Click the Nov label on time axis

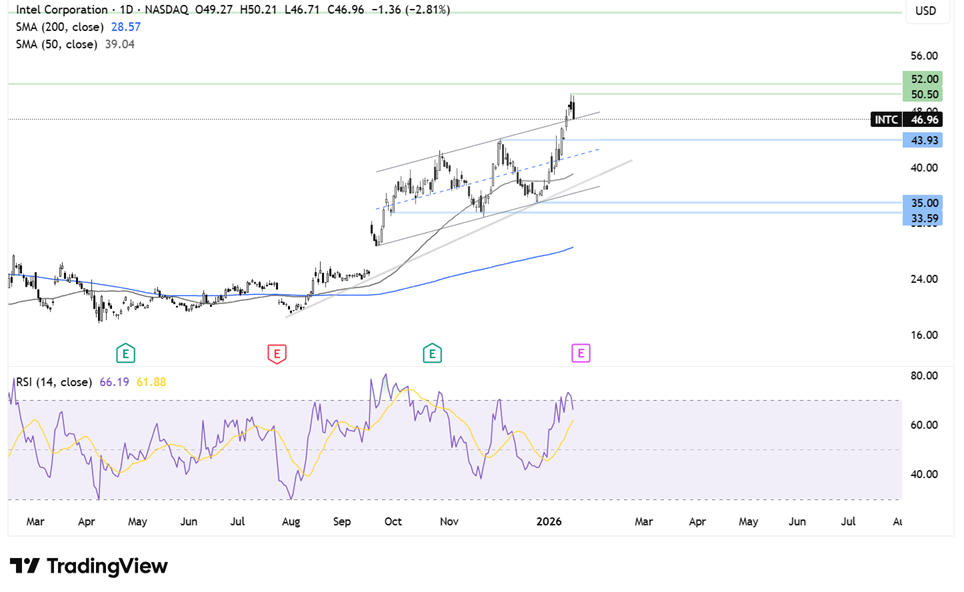click(449, 521)
